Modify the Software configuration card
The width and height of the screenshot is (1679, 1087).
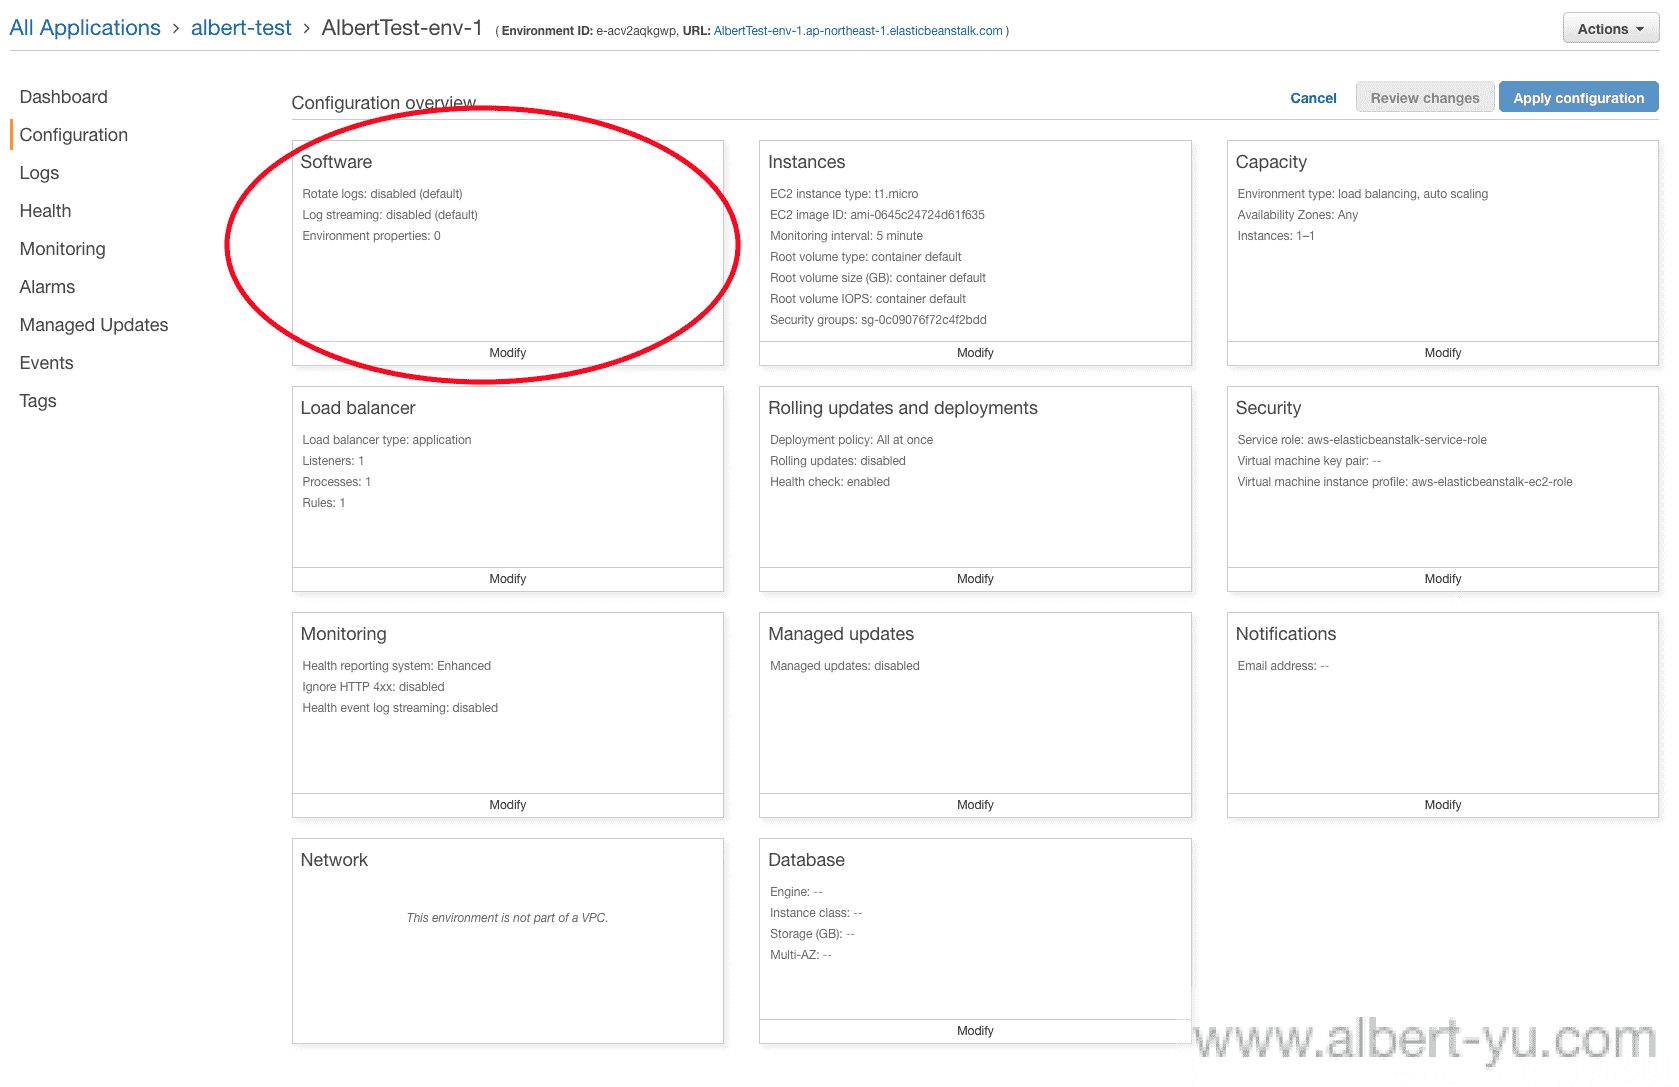[508, 353]
